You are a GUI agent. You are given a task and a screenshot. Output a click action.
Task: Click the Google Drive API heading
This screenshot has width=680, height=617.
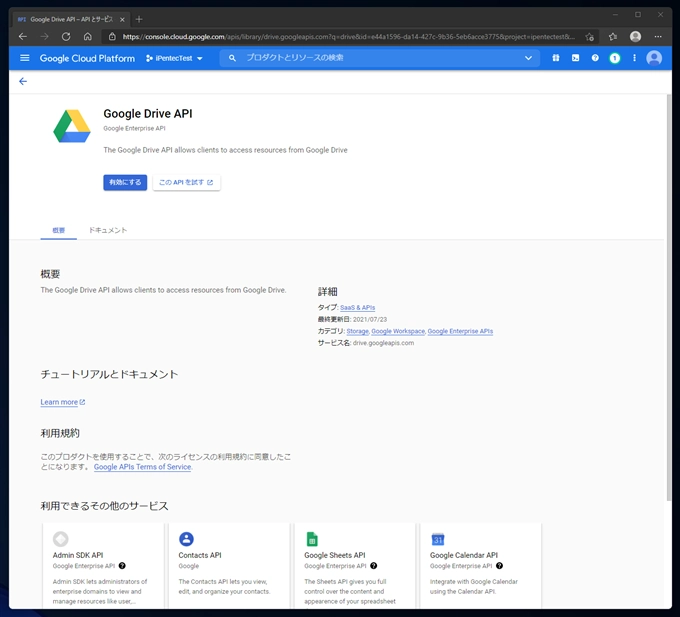coord(148,114)
